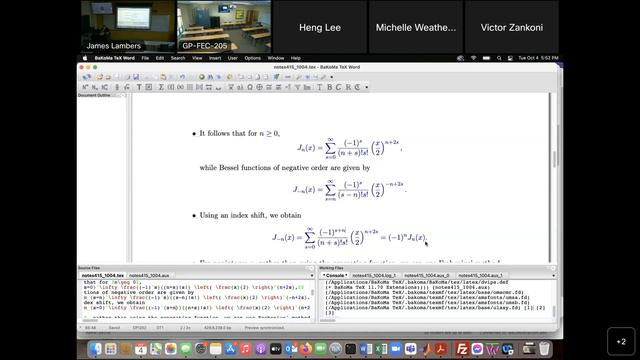
Task: Open Zoom from the Dock
Action: pyautogui.click(x=395, y=349)
